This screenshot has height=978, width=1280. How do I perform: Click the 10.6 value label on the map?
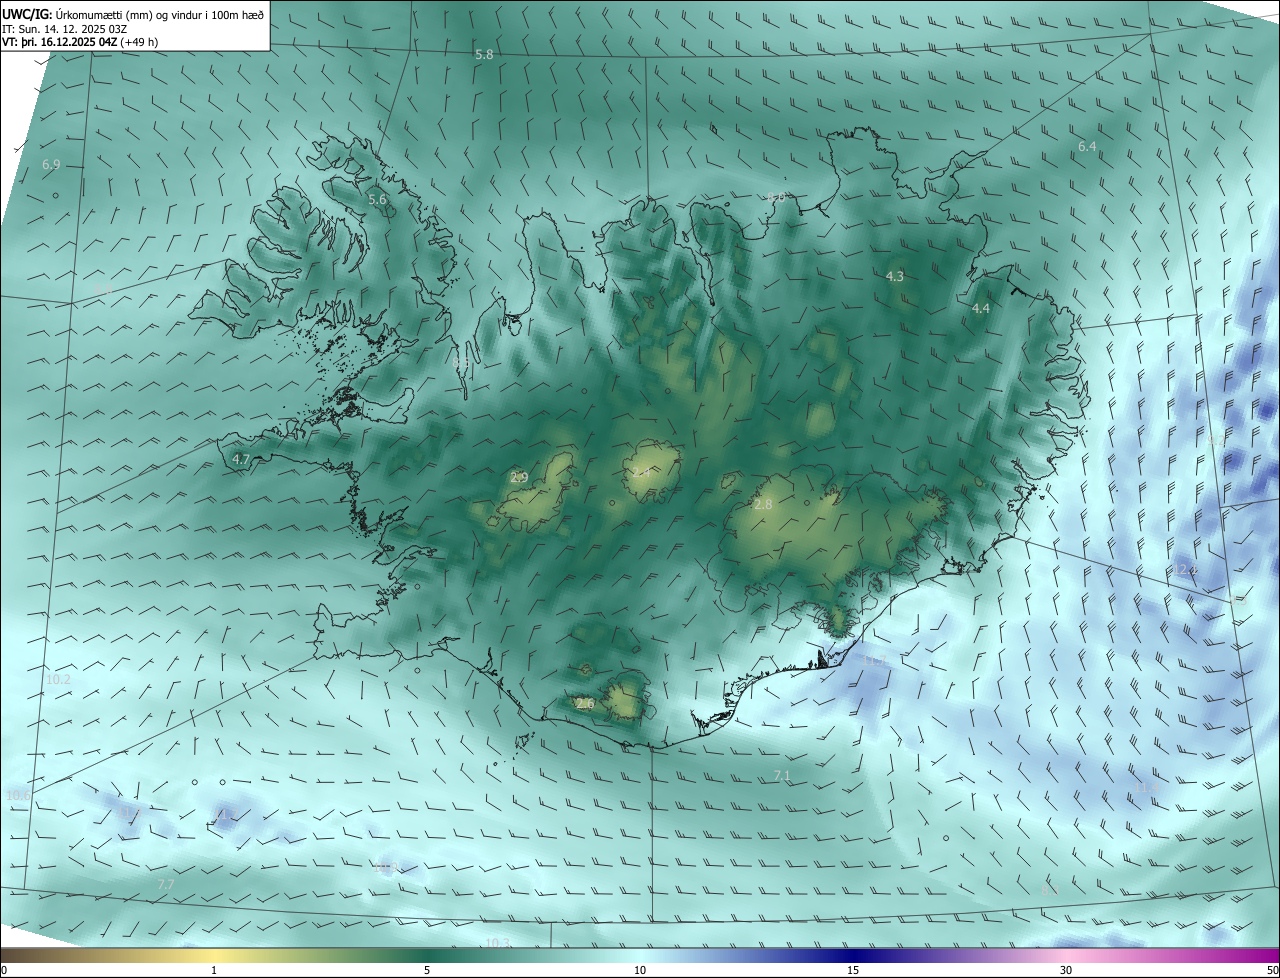[18, 796]
